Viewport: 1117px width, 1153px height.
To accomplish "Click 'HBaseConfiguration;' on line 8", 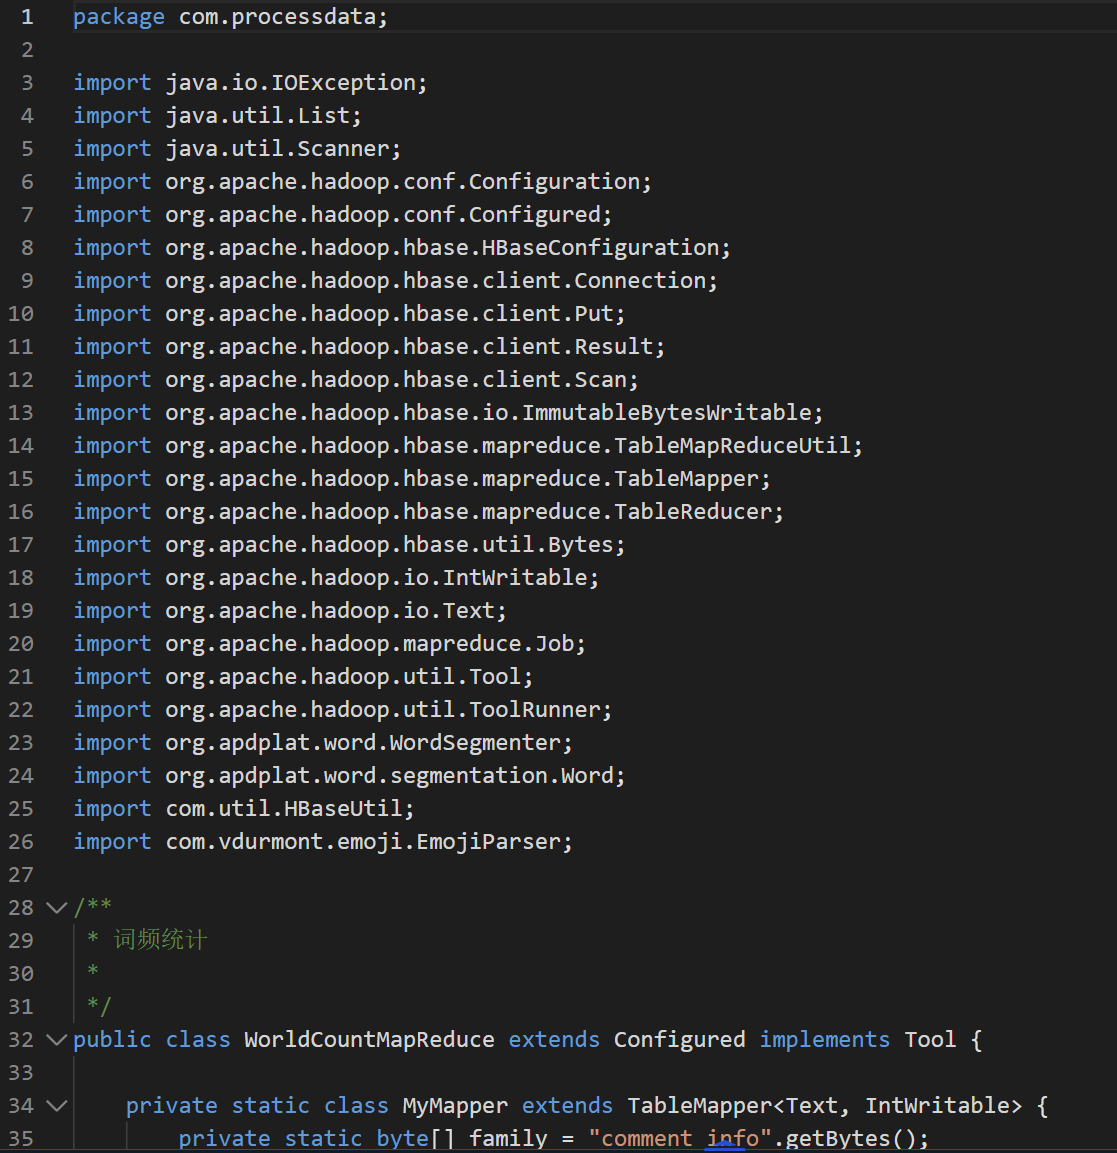I will (x=607, y=248).
